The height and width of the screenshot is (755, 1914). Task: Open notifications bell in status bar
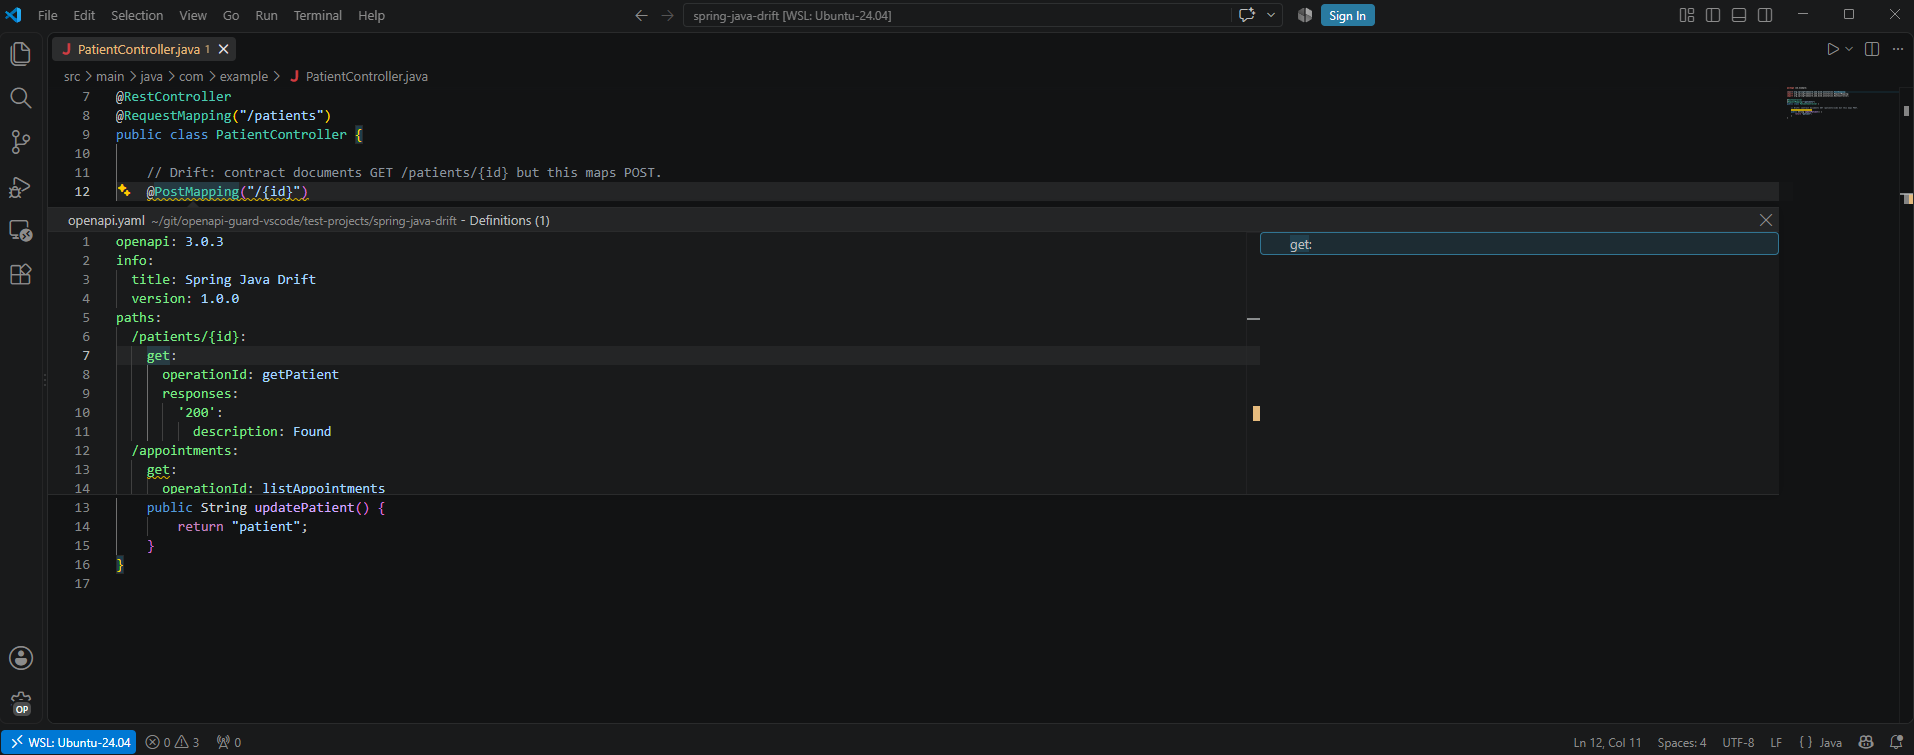[1896, 742]
